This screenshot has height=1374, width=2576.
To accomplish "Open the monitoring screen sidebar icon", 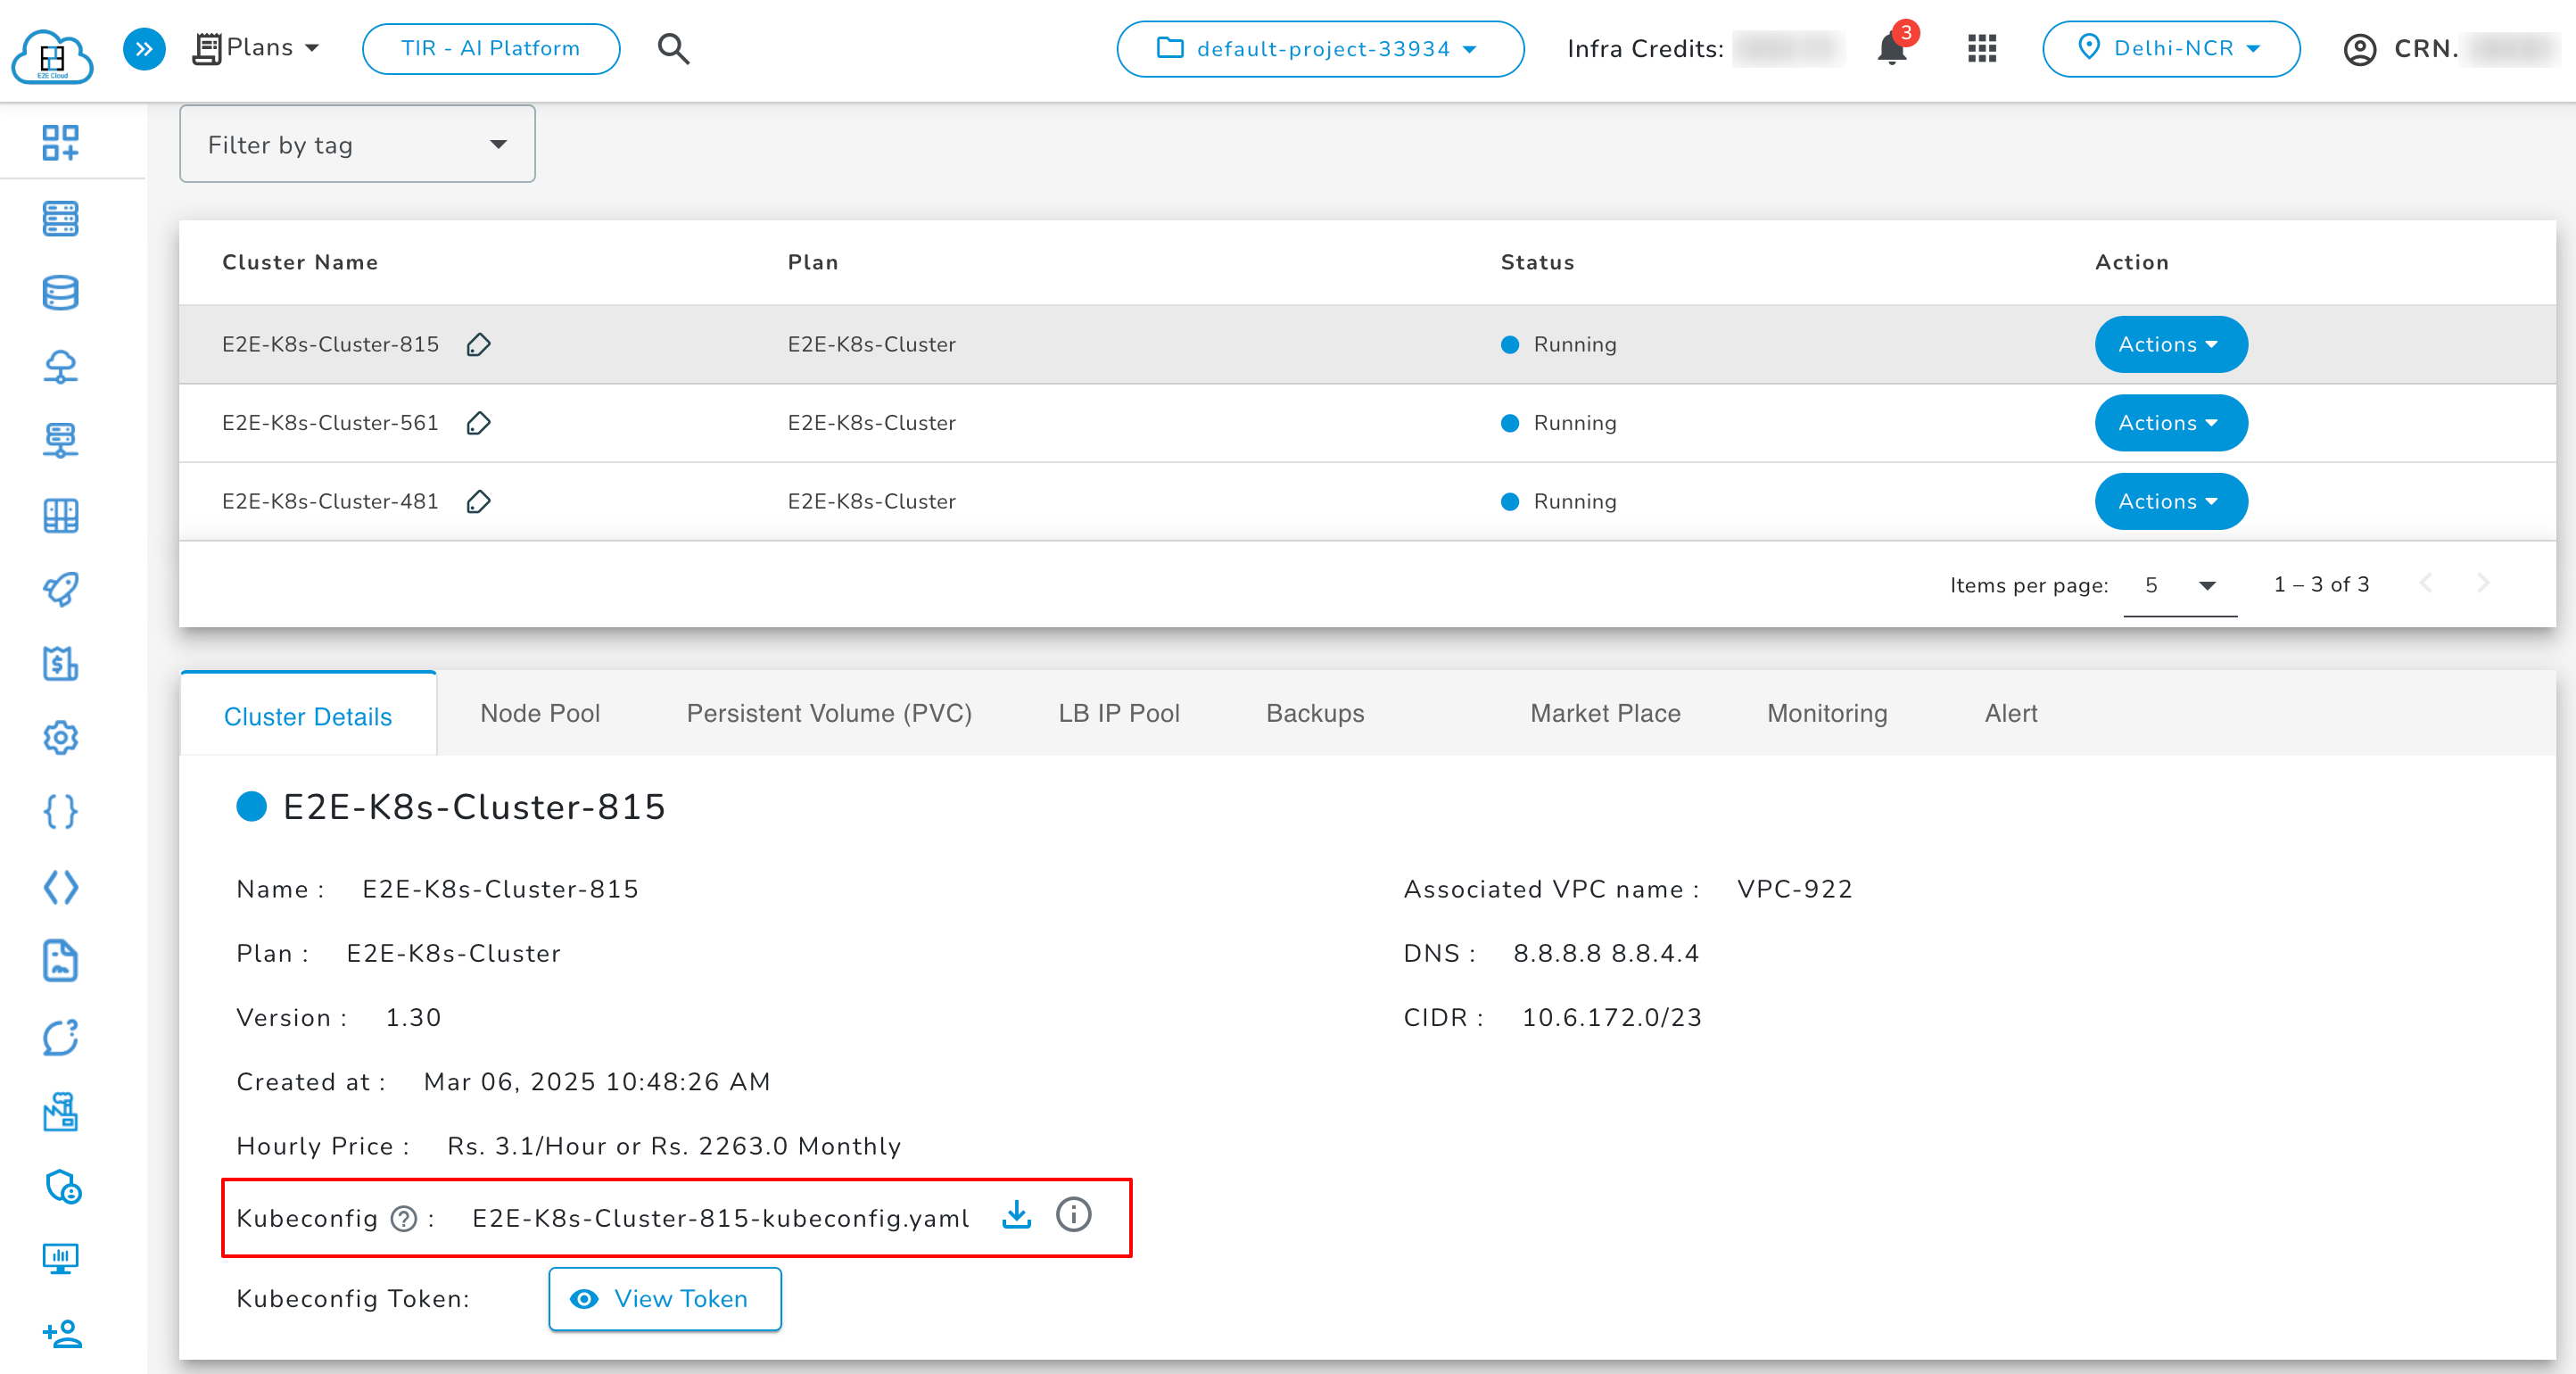I will tap(60, 1258).
